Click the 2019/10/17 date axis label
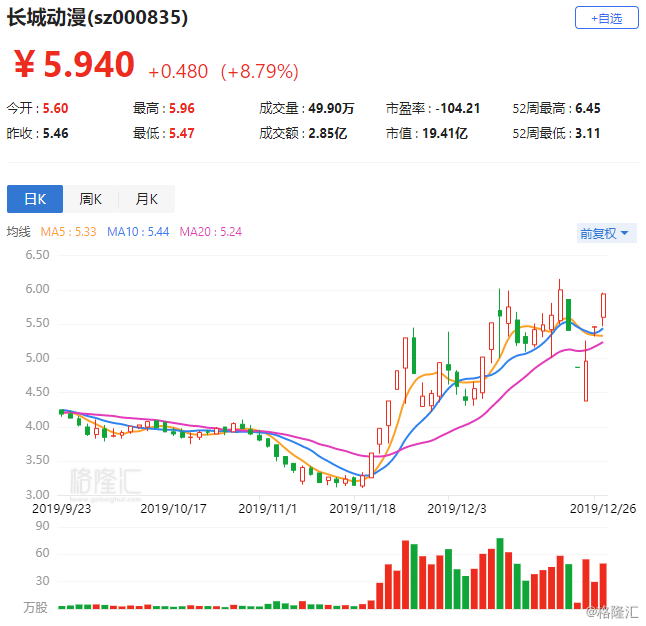646x626 pixels. click(x=173, y=509)
